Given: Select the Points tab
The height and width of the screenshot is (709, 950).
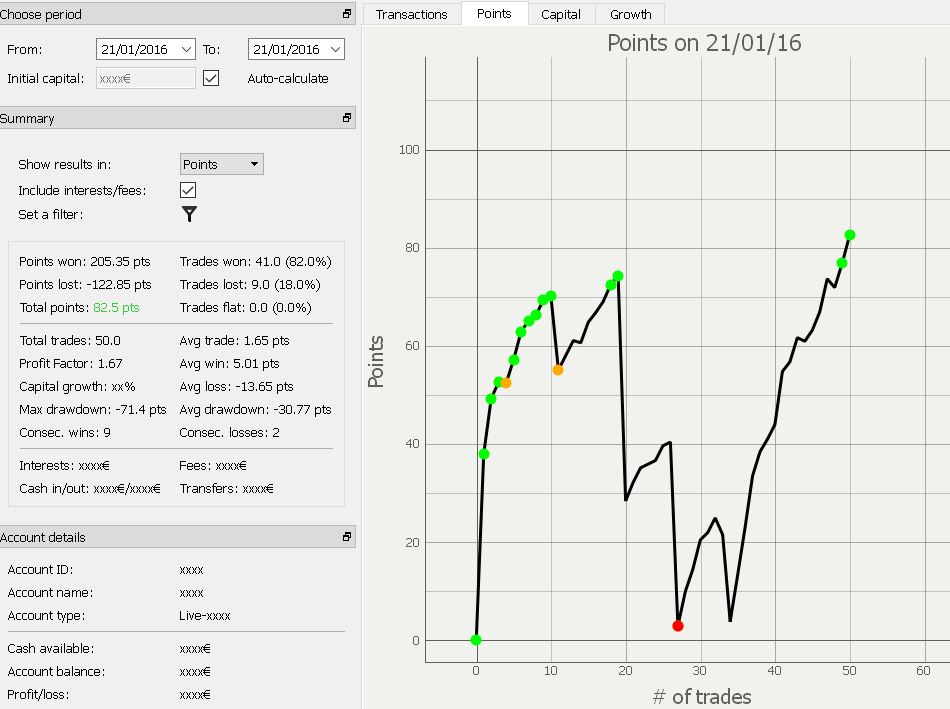Looking at the screenshot, I should point(494,13).
